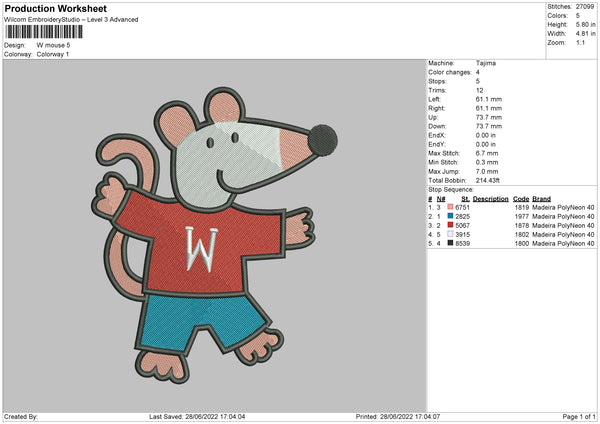
Task: Click the 'Stops:' label
Action: (437, 81)
